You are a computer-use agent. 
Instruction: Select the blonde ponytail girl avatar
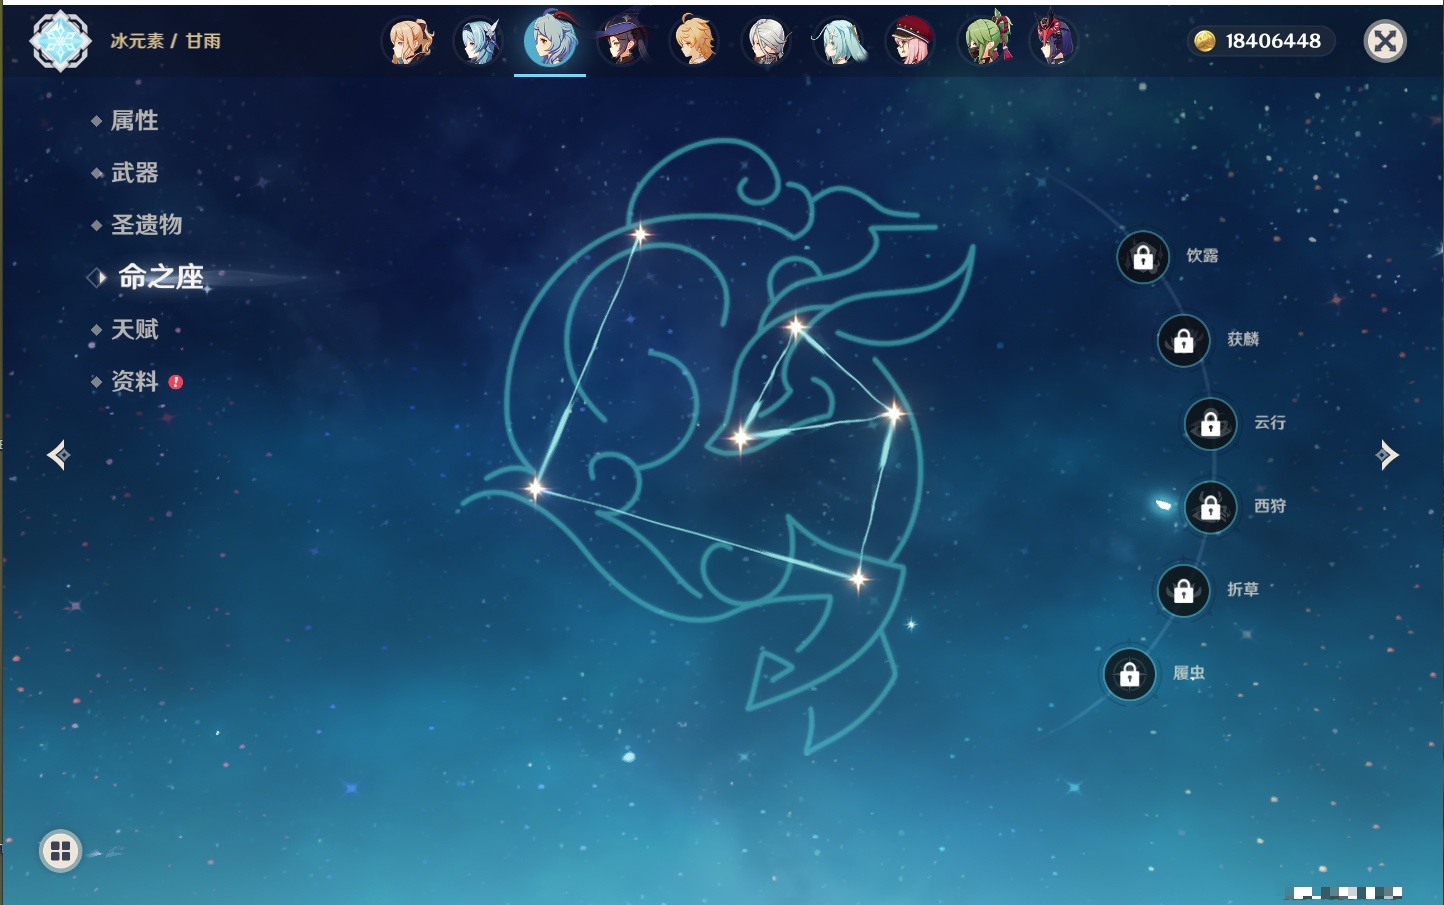[408, 41]
